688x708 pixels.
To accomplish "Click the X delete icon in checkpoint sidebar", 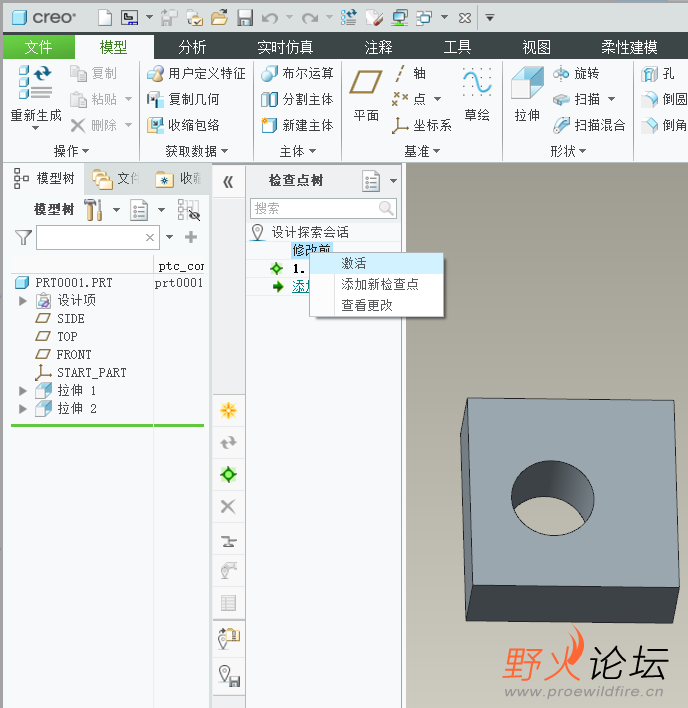I will (x=228, y=507).
